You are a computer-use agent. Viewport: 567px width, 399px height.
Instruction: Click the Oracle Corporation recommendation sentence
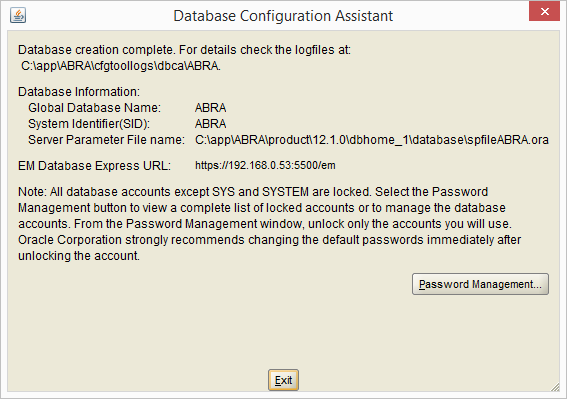tap(269, 240)
